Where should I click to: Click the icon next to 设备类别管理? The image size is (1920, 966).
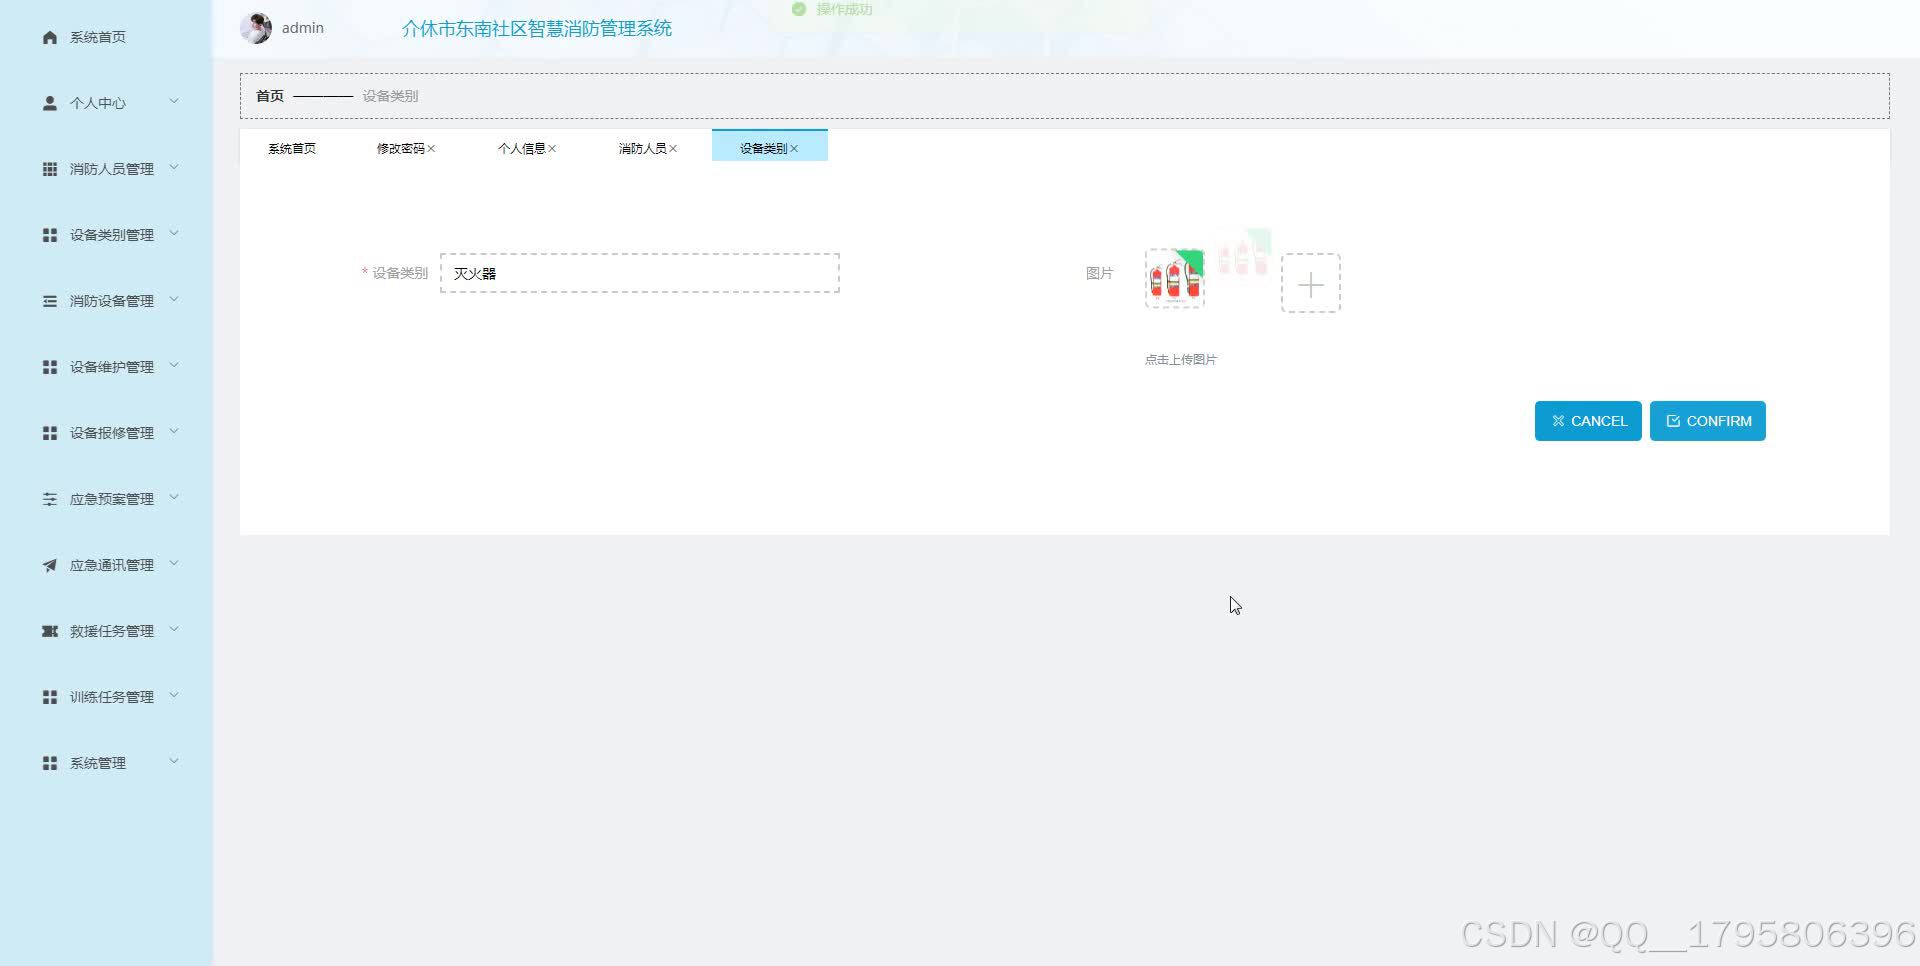(49, 234)
